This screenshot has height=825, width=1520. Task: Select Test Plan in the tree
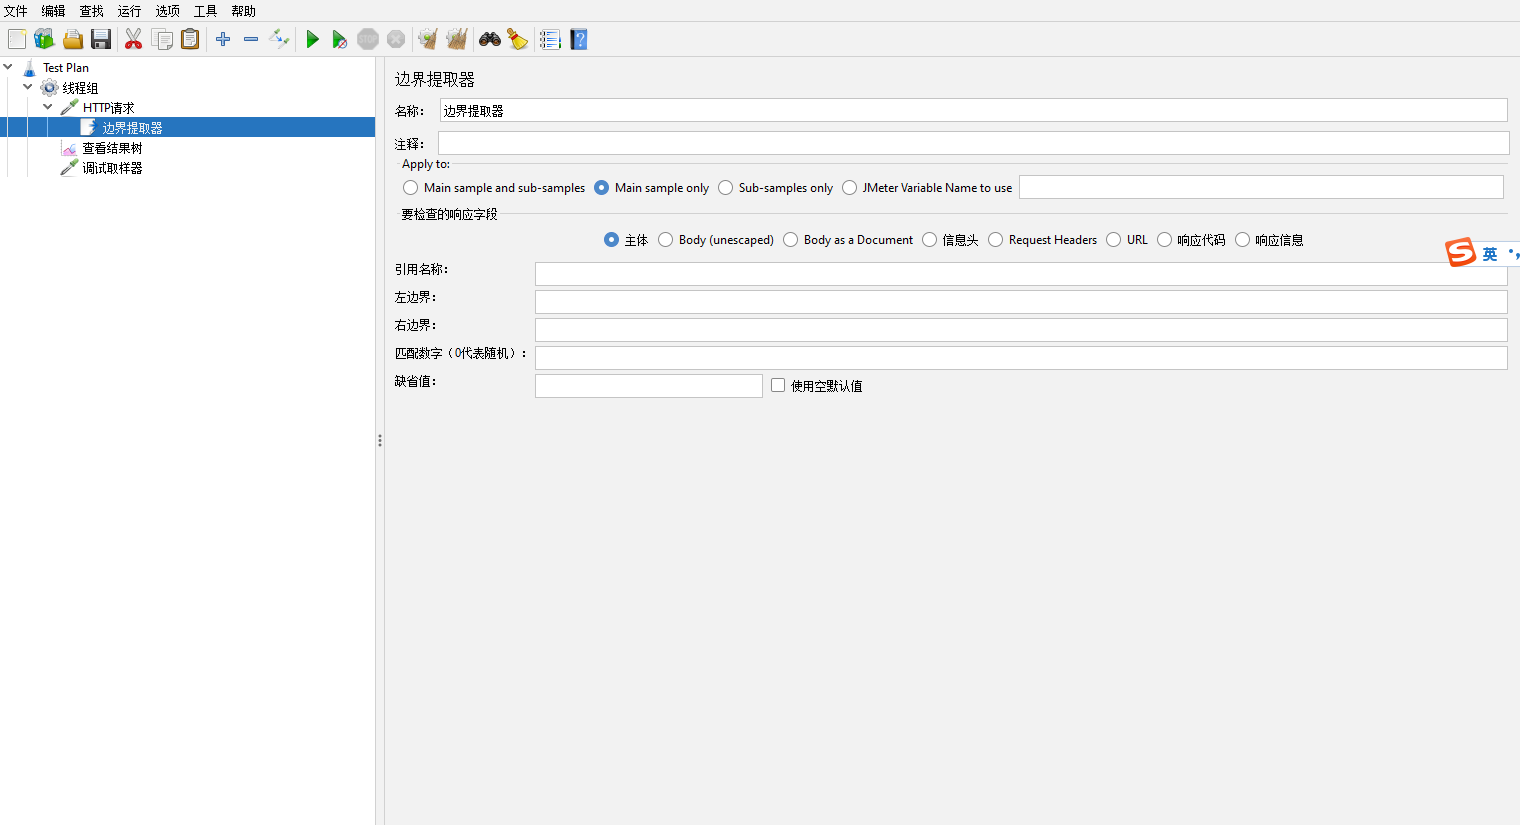pyautogui.click(x=66, y=68)
